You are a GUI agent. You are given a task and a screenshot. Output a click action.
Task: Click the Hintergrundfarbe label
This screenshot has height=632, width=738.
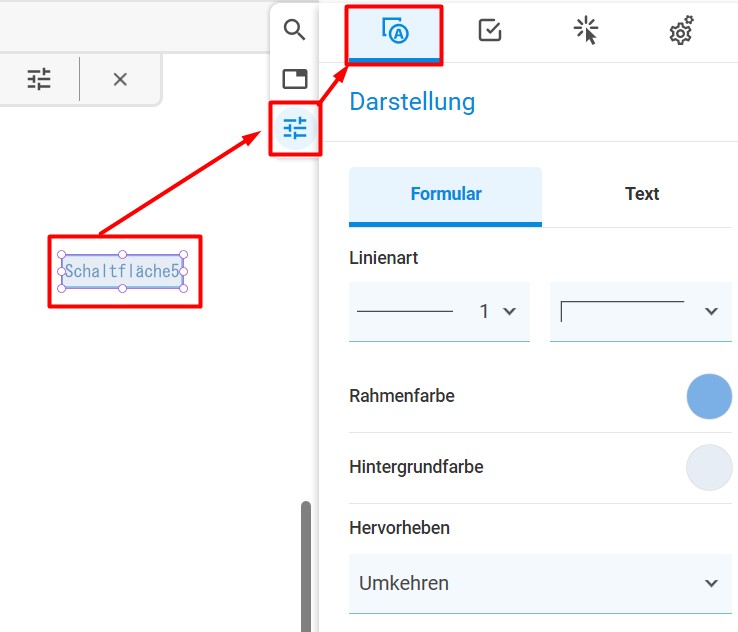[417, 467]
